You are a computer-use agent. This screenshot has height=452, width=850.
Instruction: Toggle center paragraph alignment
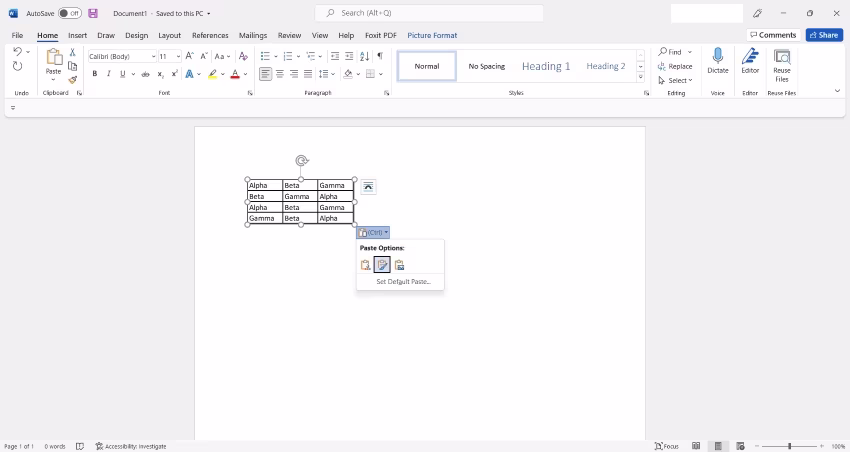tap(280, 74)
